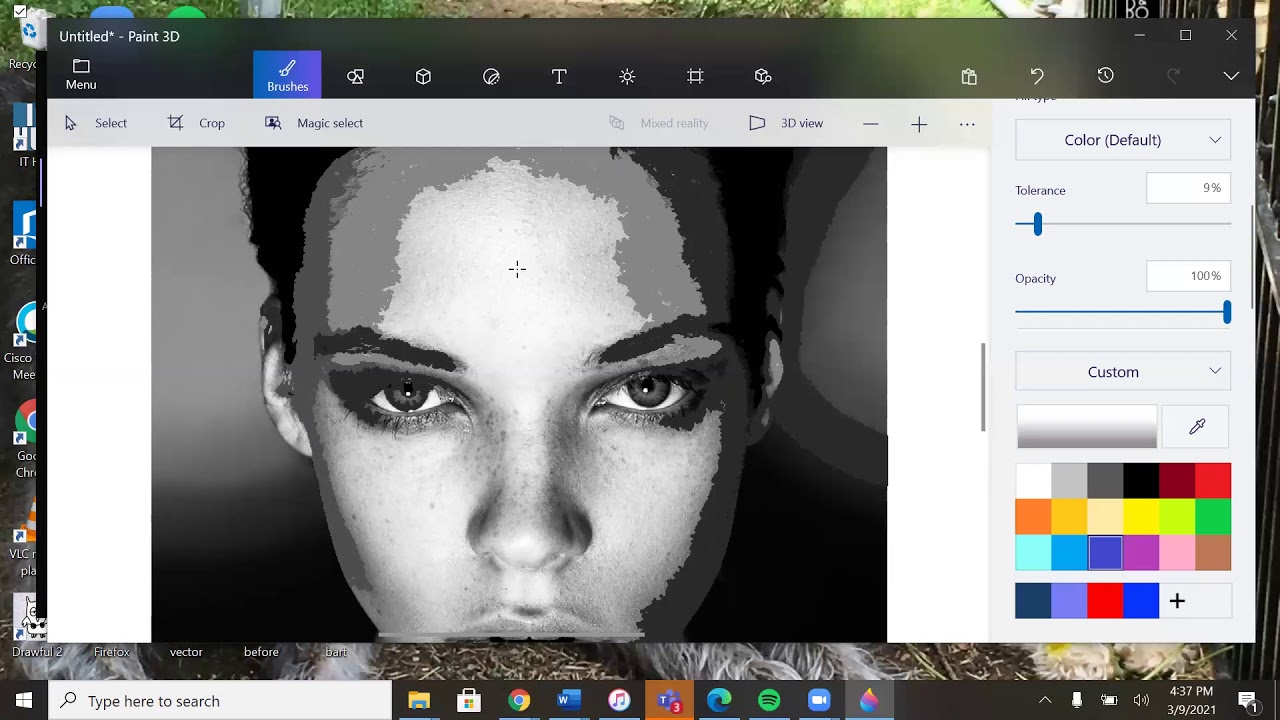Open the Windows Start menu

coord(24,700)
